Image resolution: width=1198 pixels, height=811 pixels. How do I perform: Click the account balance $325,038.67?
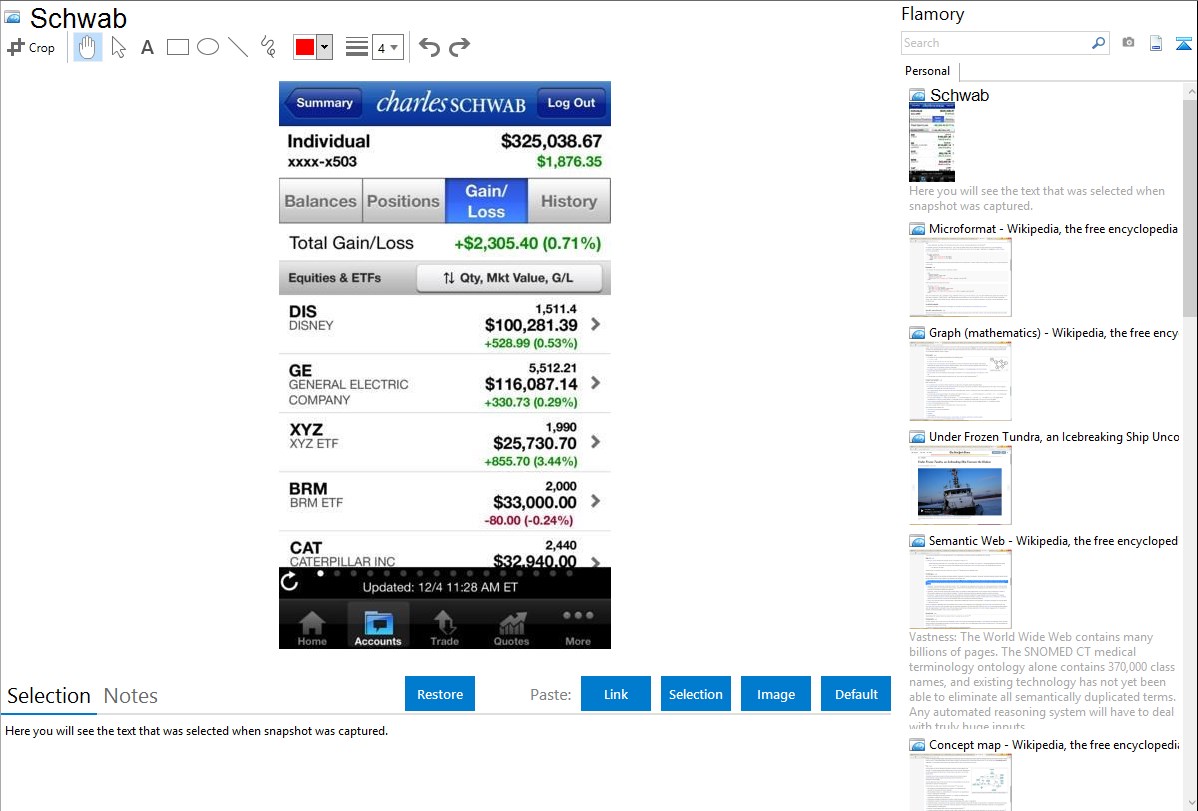[551, 141]
